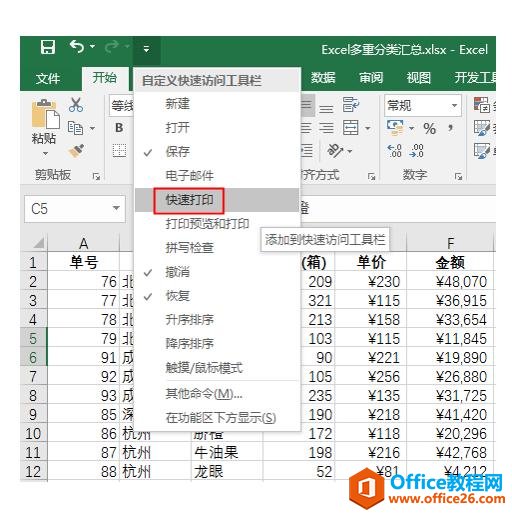Uncheck 恢复 in the customize menu

pos(217,296)
